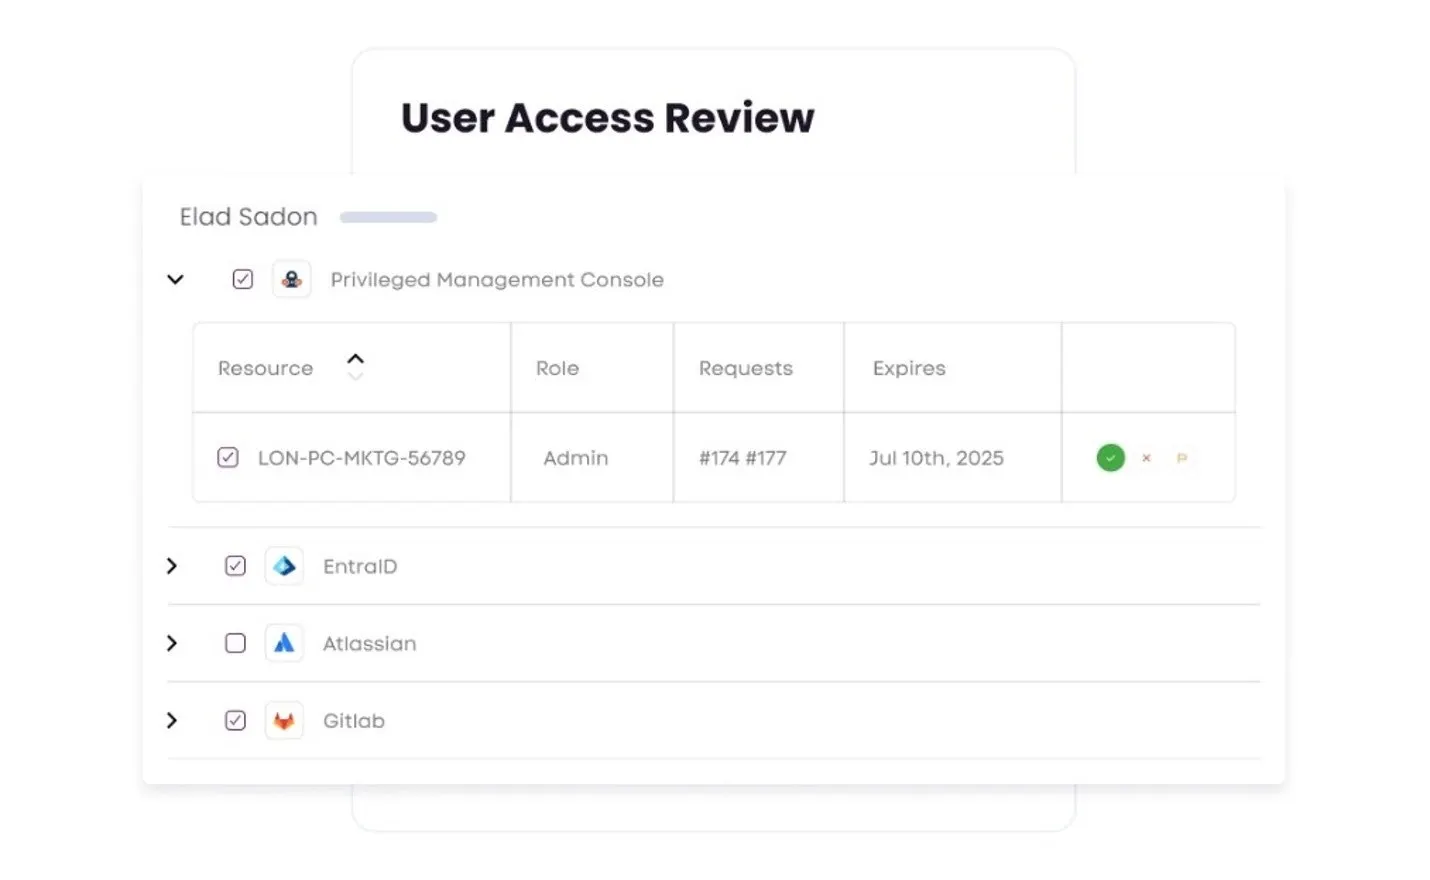
Task: Click the Requests column header
Action: [746, 368]
